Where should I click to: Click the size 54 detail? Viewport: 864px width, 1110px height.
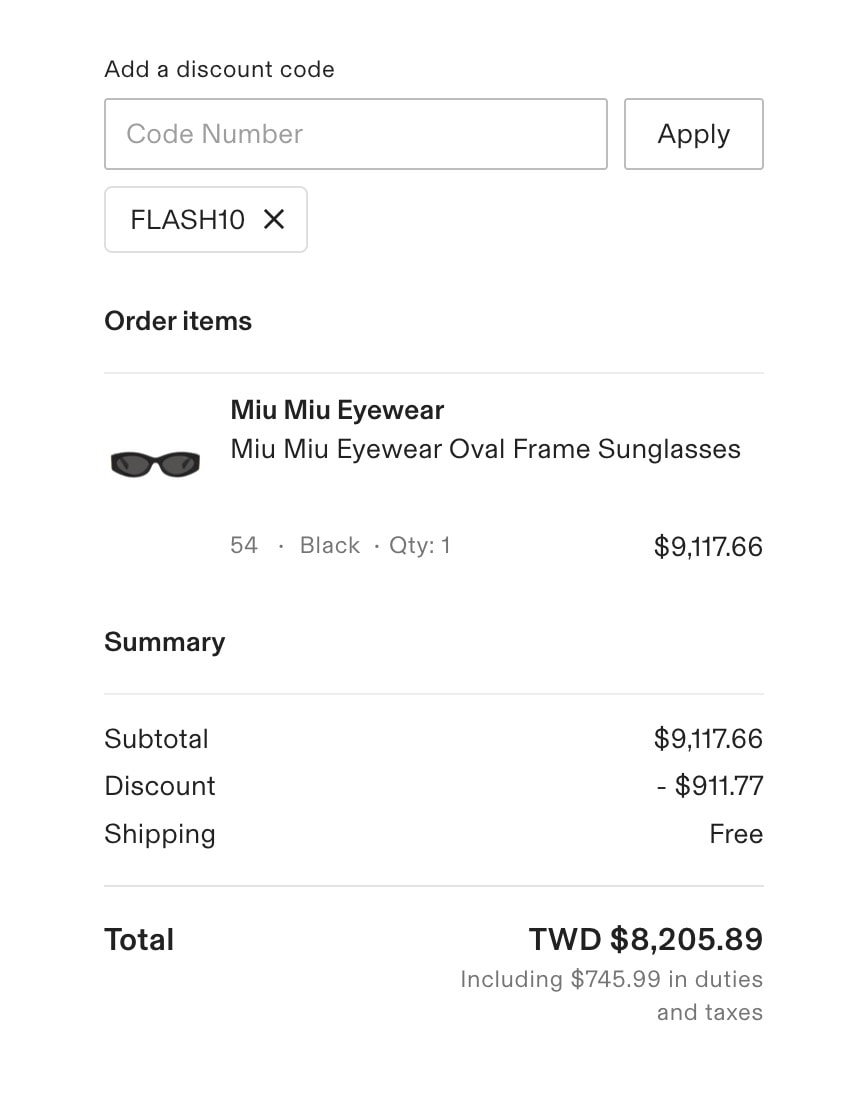click(244, 545)
